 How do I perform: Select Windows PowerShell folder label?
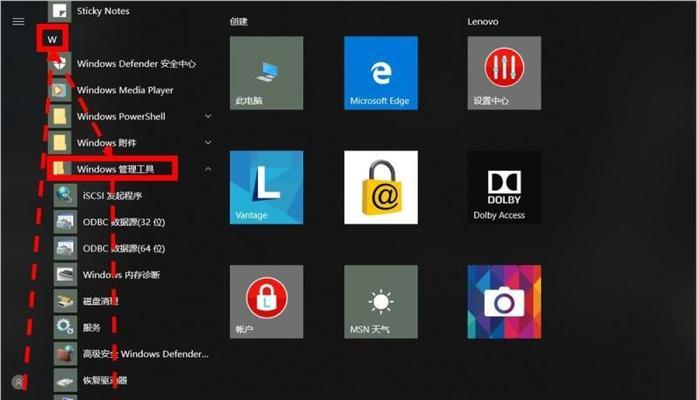coord(121,116)
